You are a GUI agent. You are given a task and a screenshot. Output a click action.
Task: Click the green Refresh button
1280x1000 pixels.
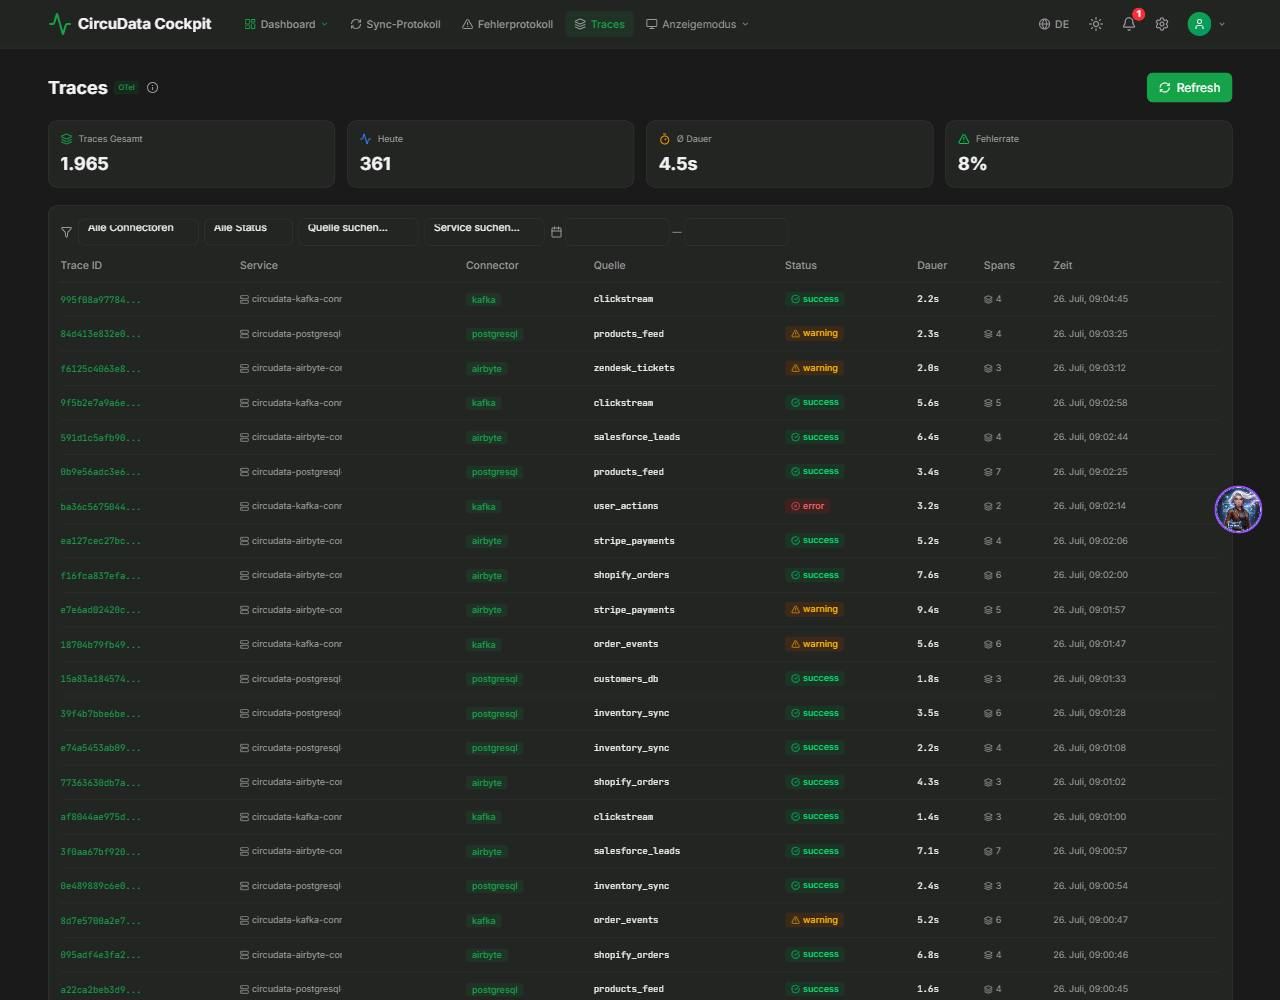(1189, 88)
